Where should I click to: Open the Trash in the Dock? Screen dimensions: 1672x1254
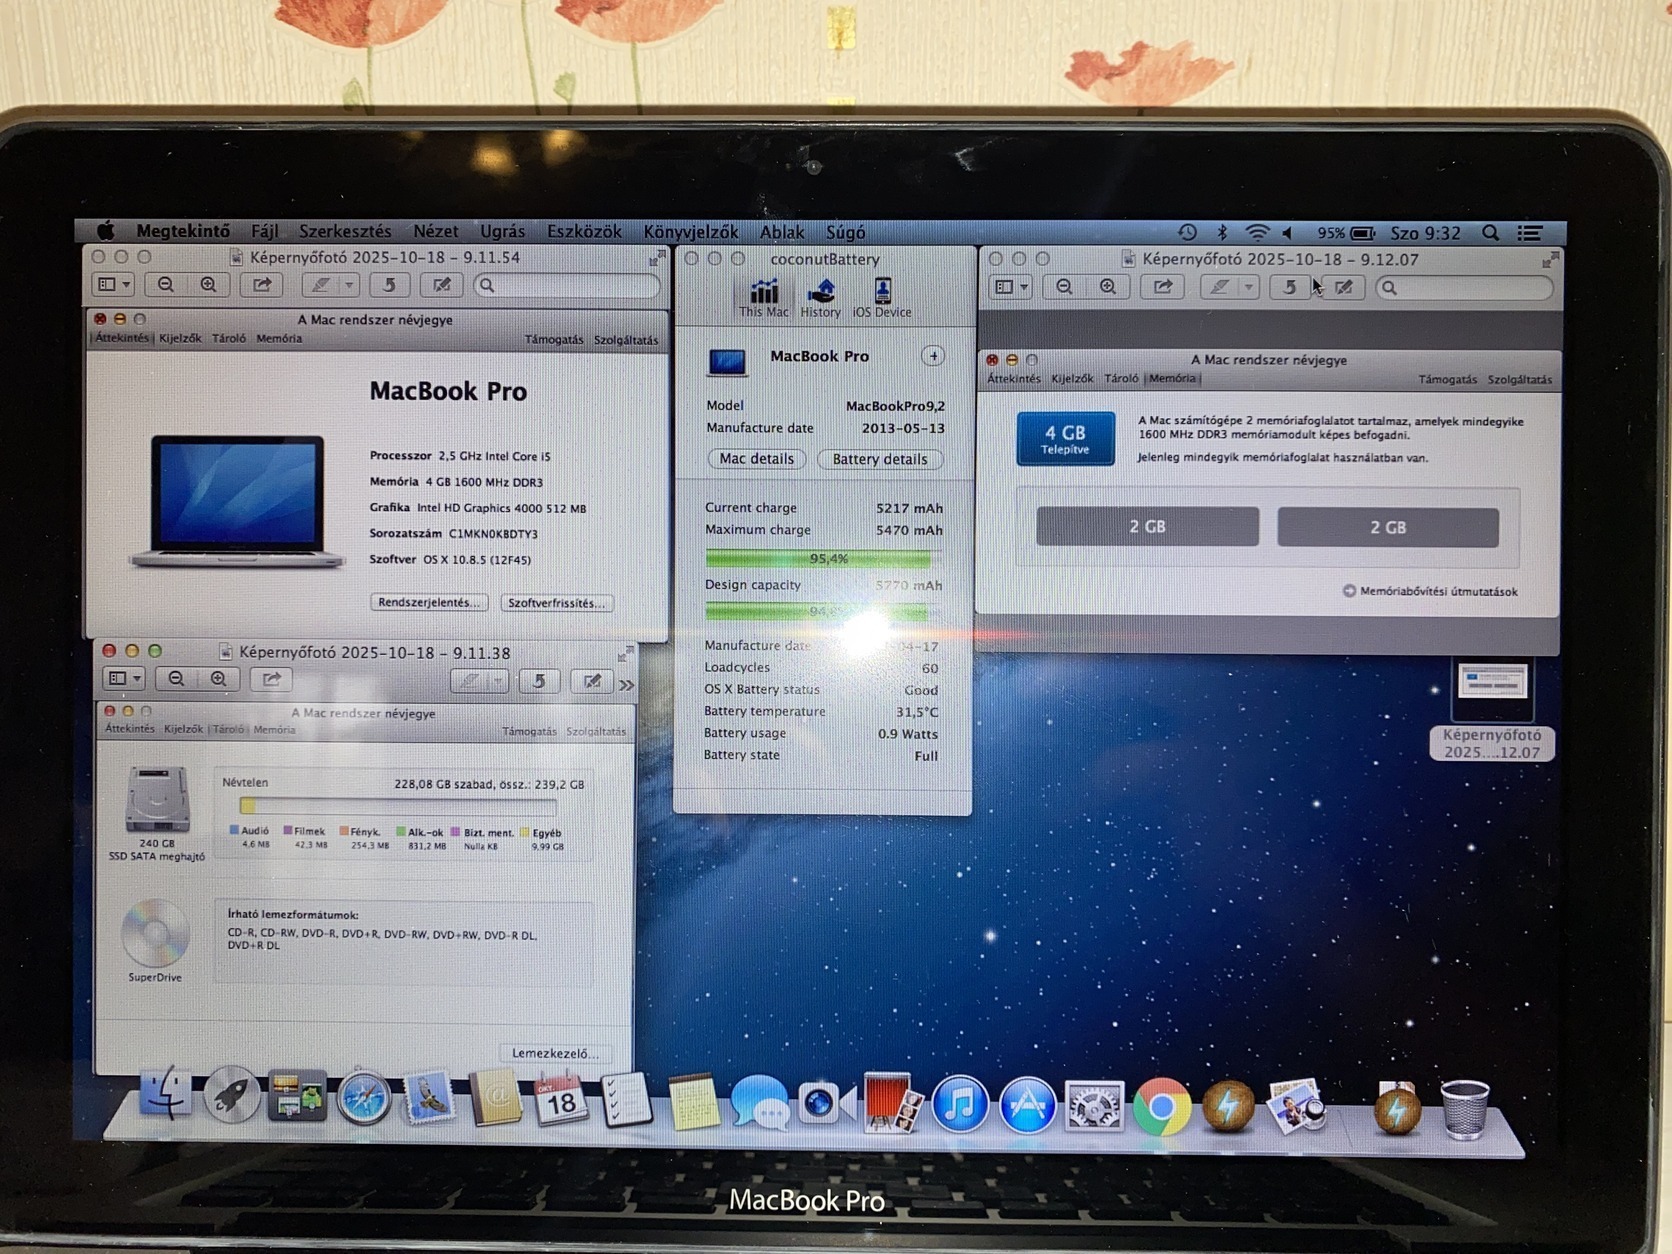coord(1465,1108)
